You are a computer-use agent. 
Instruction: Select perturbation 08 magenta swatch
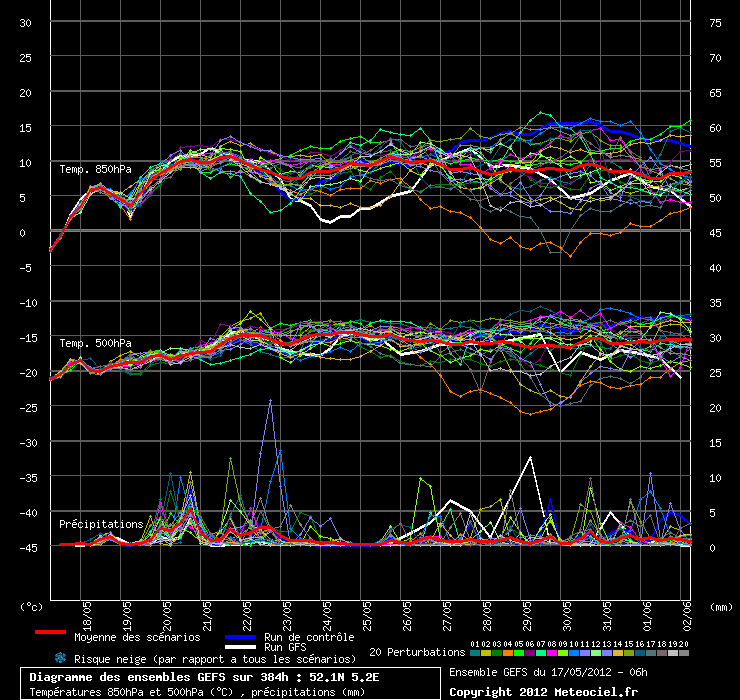point(552,653)
